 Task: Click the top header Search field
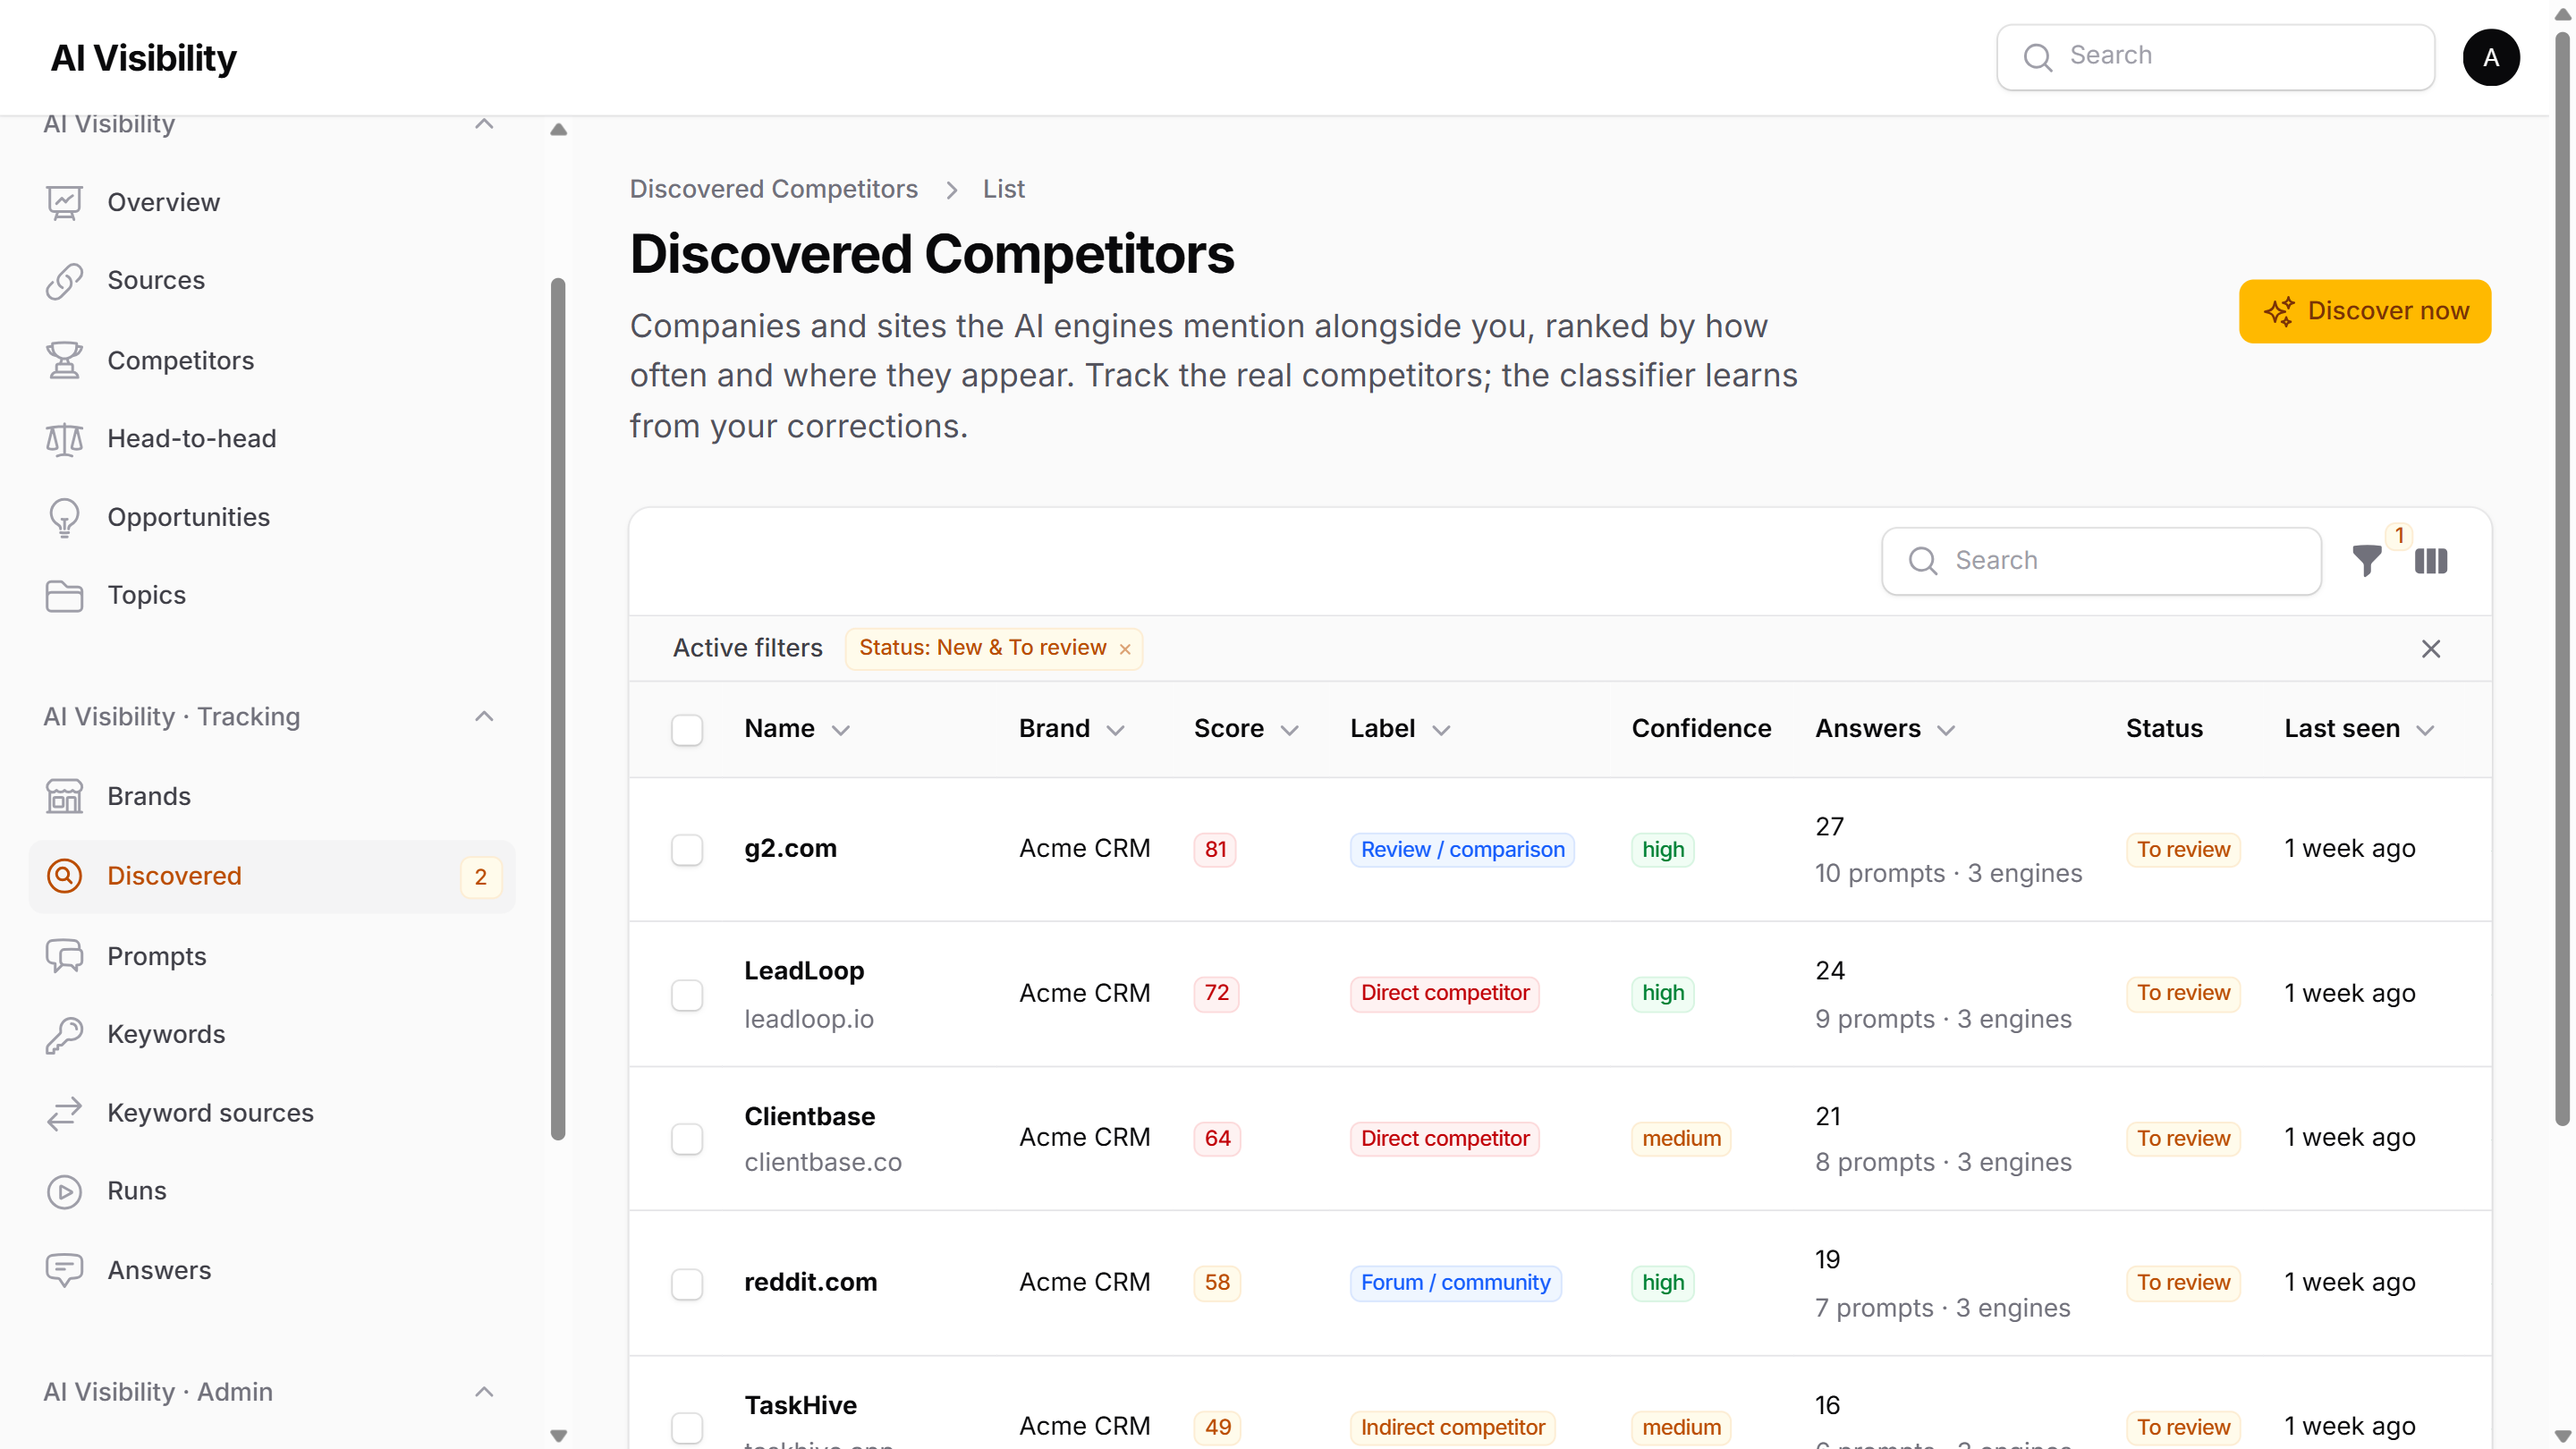pos(2215,57)
